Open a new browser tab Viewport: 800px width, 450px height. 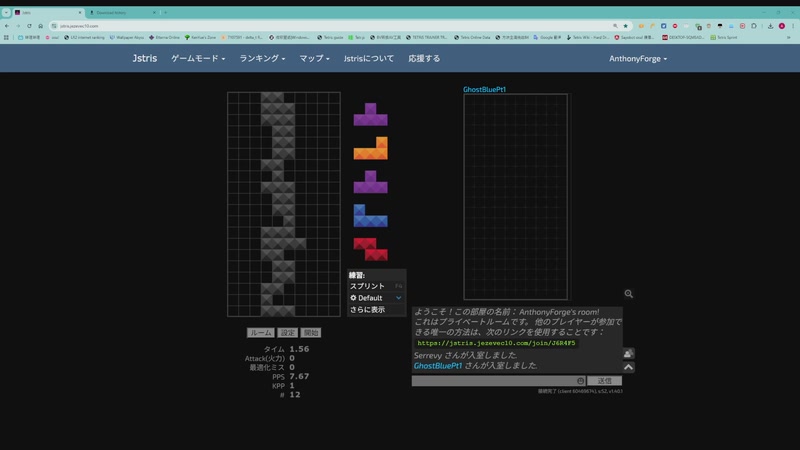pos(165,12)
